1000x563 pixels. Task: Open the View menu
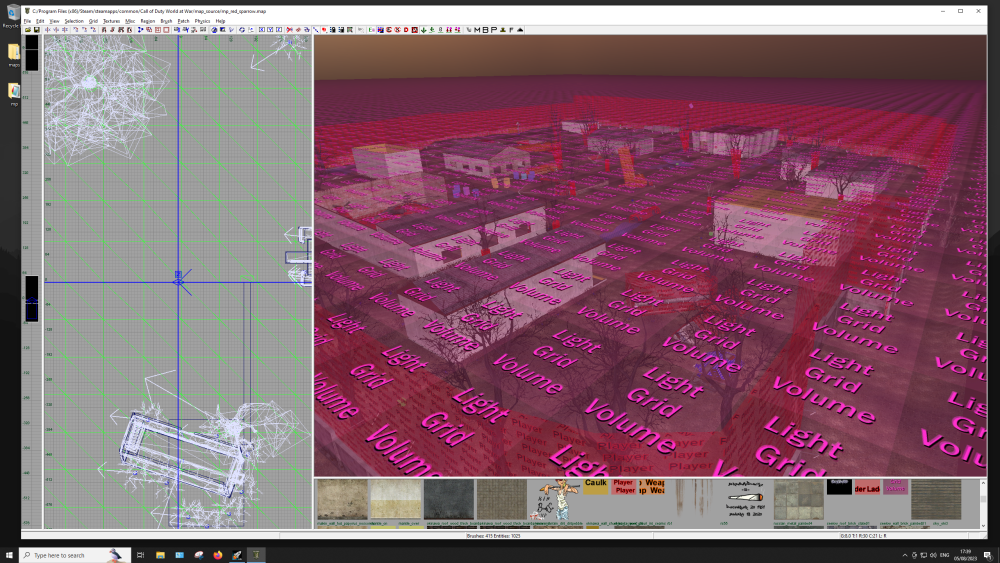click(x=54, y=21)
